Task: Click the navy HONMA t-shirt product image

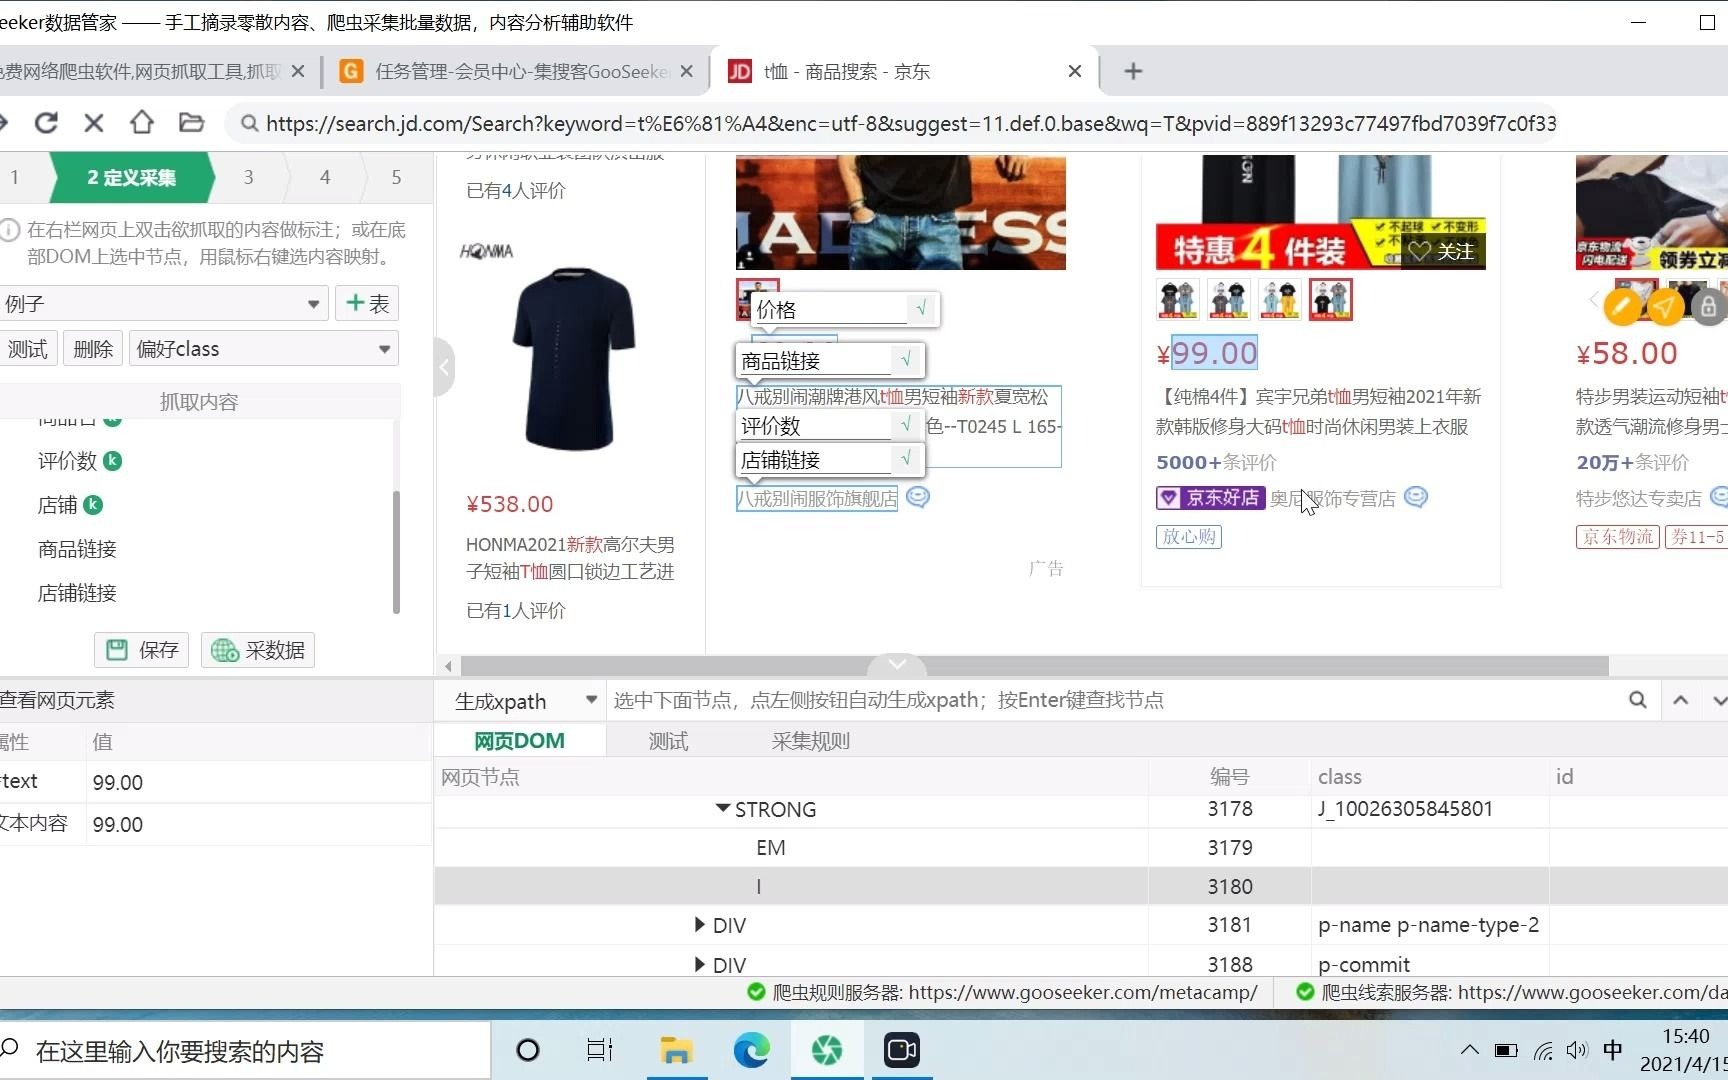Action: pos(573,358)
